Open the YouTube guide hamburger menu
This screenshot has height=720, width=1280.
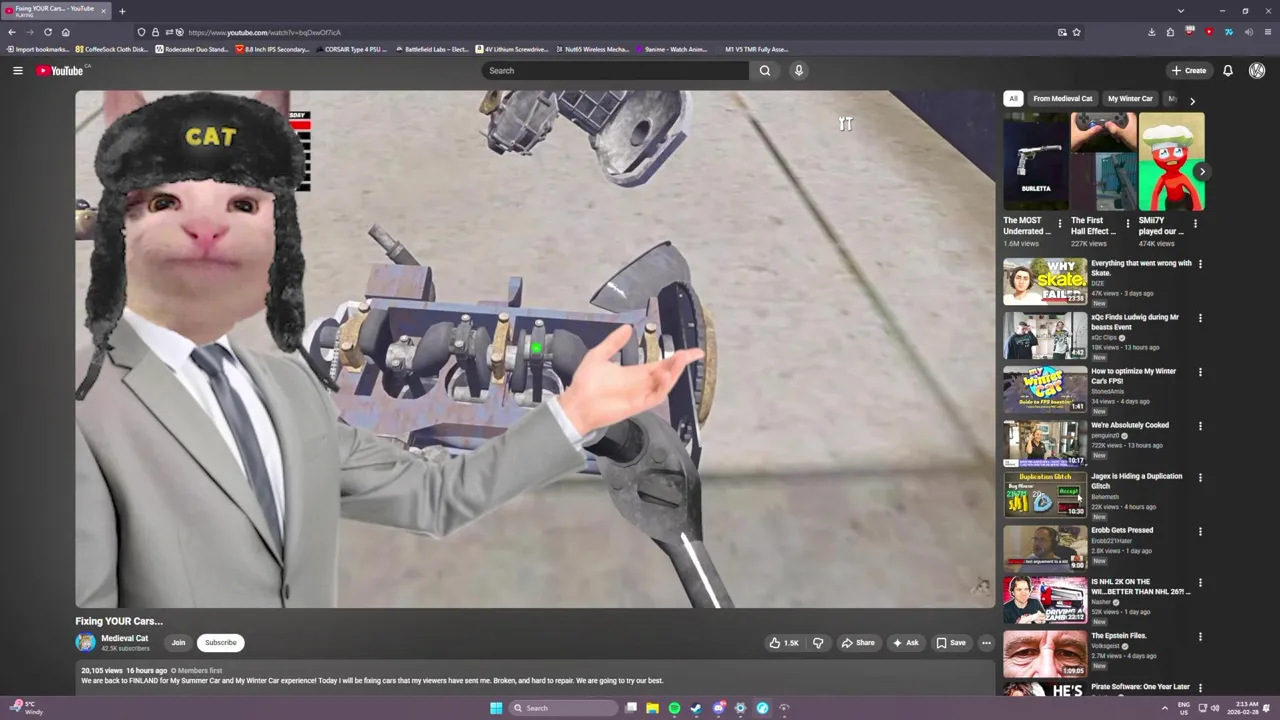click(17, 70)
